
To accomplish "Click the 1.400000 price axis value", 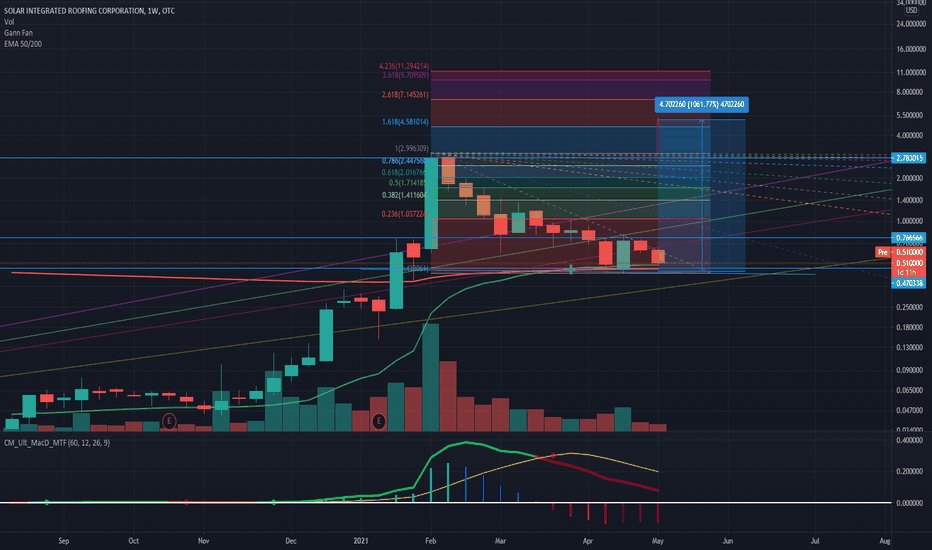I will coord(911,200).
